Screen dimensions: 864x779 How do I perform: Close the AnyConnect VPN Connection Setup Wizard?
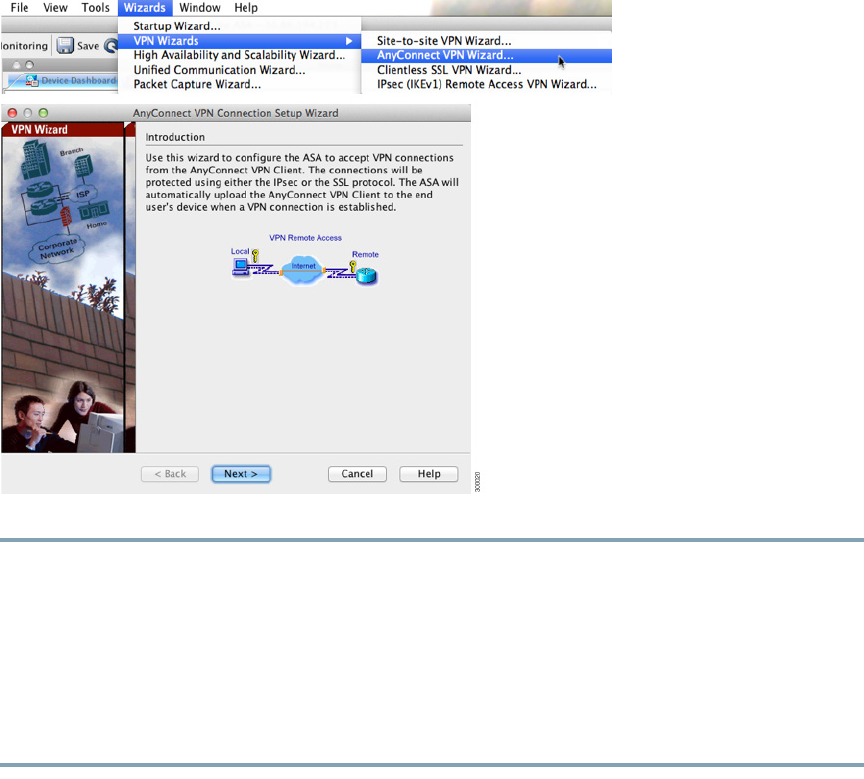click(x=12, y=113)
